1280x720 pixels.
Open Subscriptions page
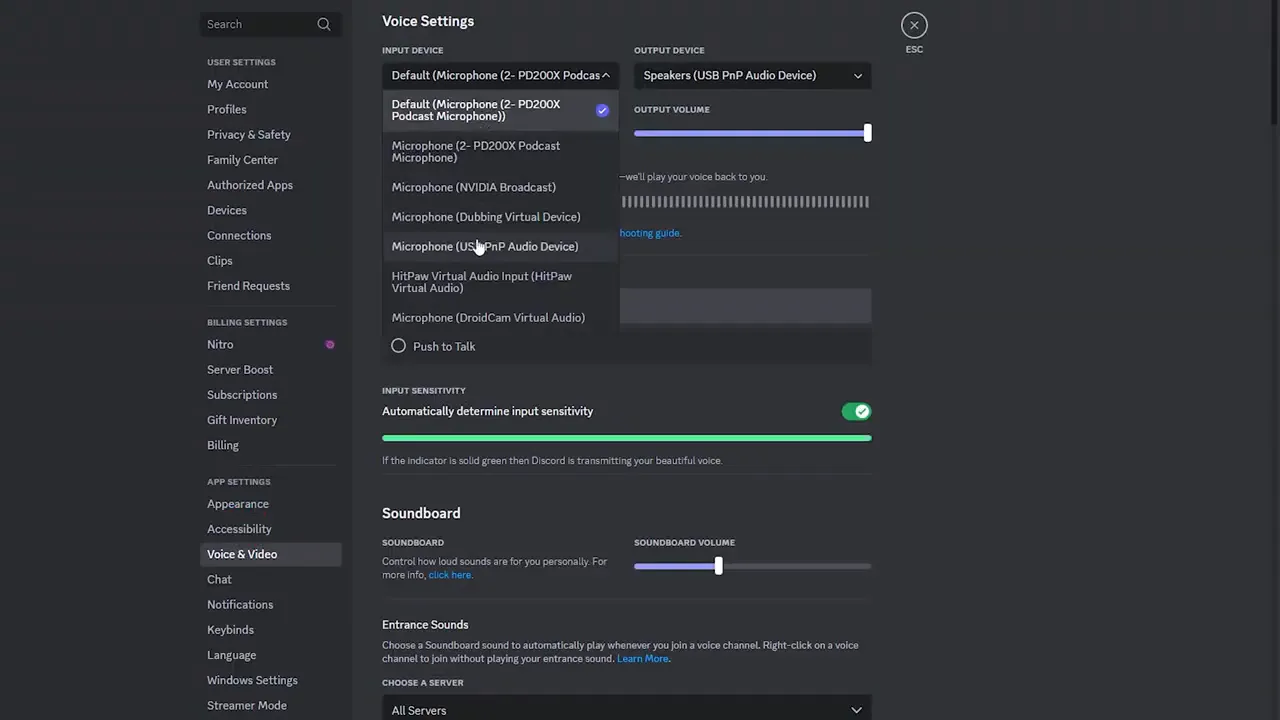(x=270, y=395)
